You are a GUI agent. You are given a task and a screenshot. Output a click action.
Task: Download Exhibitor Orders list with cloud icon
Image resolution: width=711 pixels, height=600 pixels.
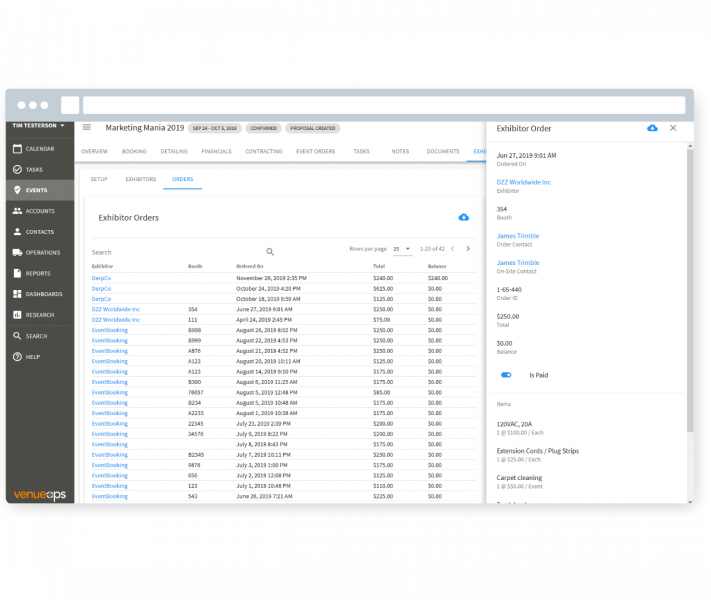pos(463,217)
